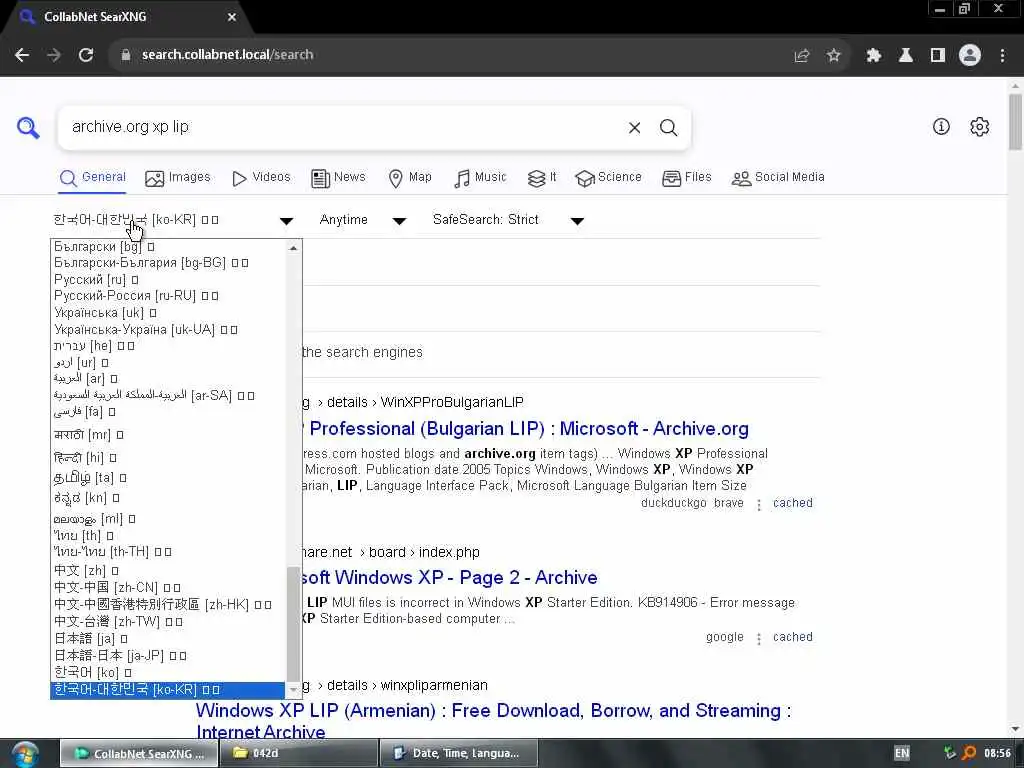Viewport: 1024px width, 768px height.
Task: Click the browser forward arrow
Action: (54, 55)
